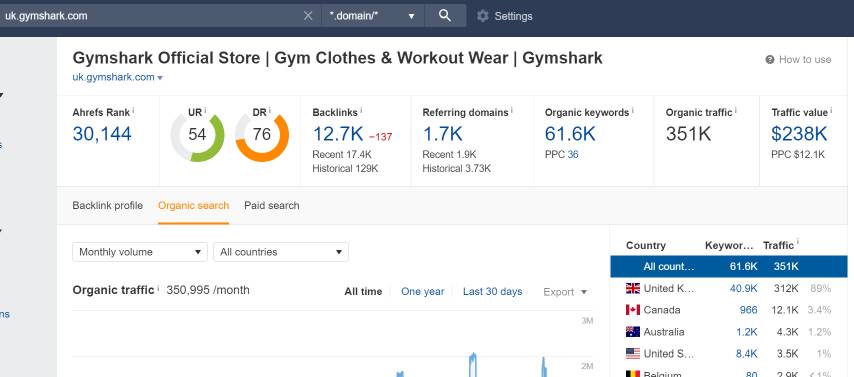Clear the uk.gymshark.com search field
Screen dimensions: 854x377
tap(308, 16)
